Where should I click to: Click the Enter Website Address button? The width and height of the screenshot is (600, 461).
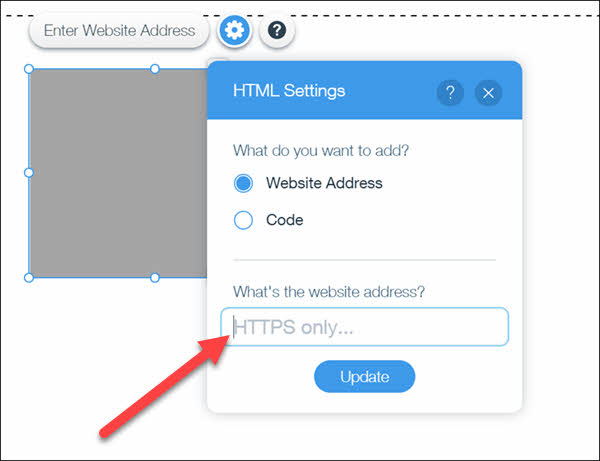[x=119, y=31]
